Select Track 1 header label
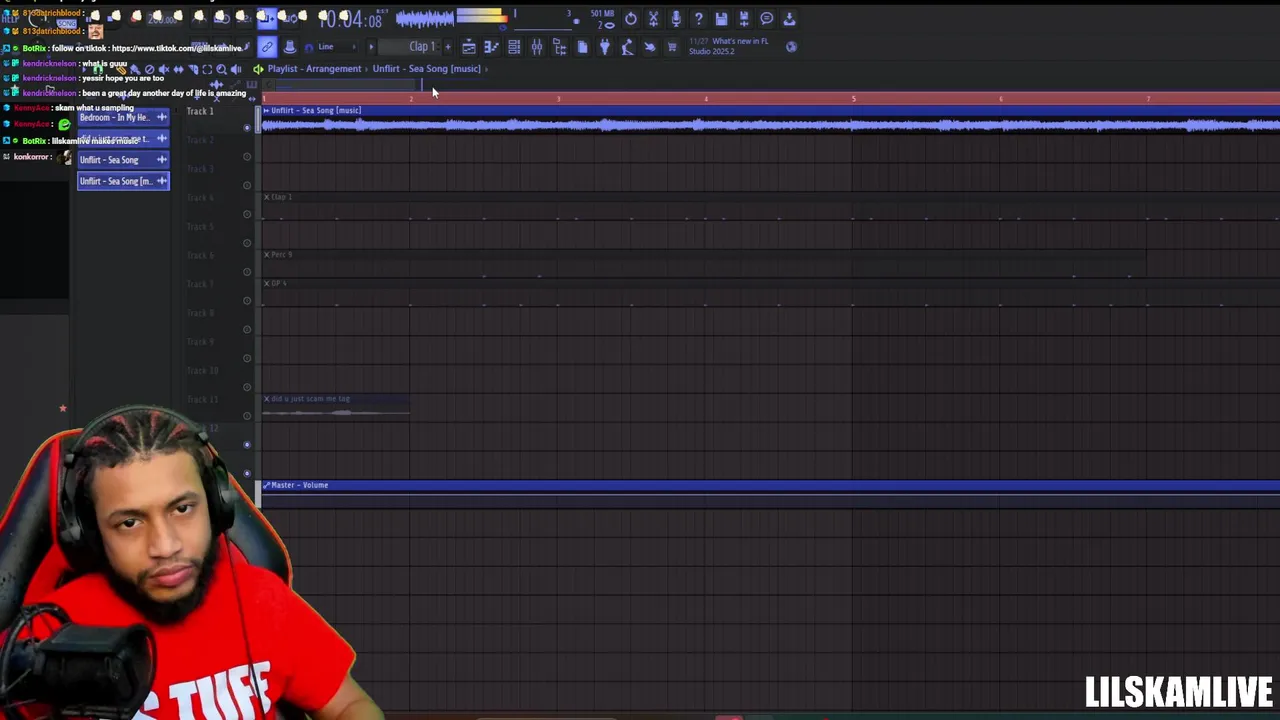The width and height of the screenshot is (1280, 720). (200, 111)
